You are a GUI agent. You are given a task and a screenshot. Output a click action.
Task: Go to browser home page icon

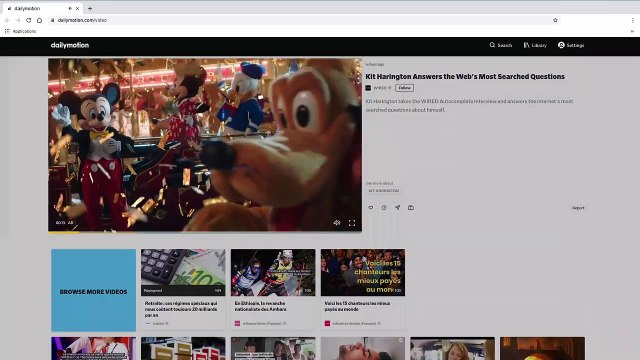pyautogui.click(x=39, y=20)
